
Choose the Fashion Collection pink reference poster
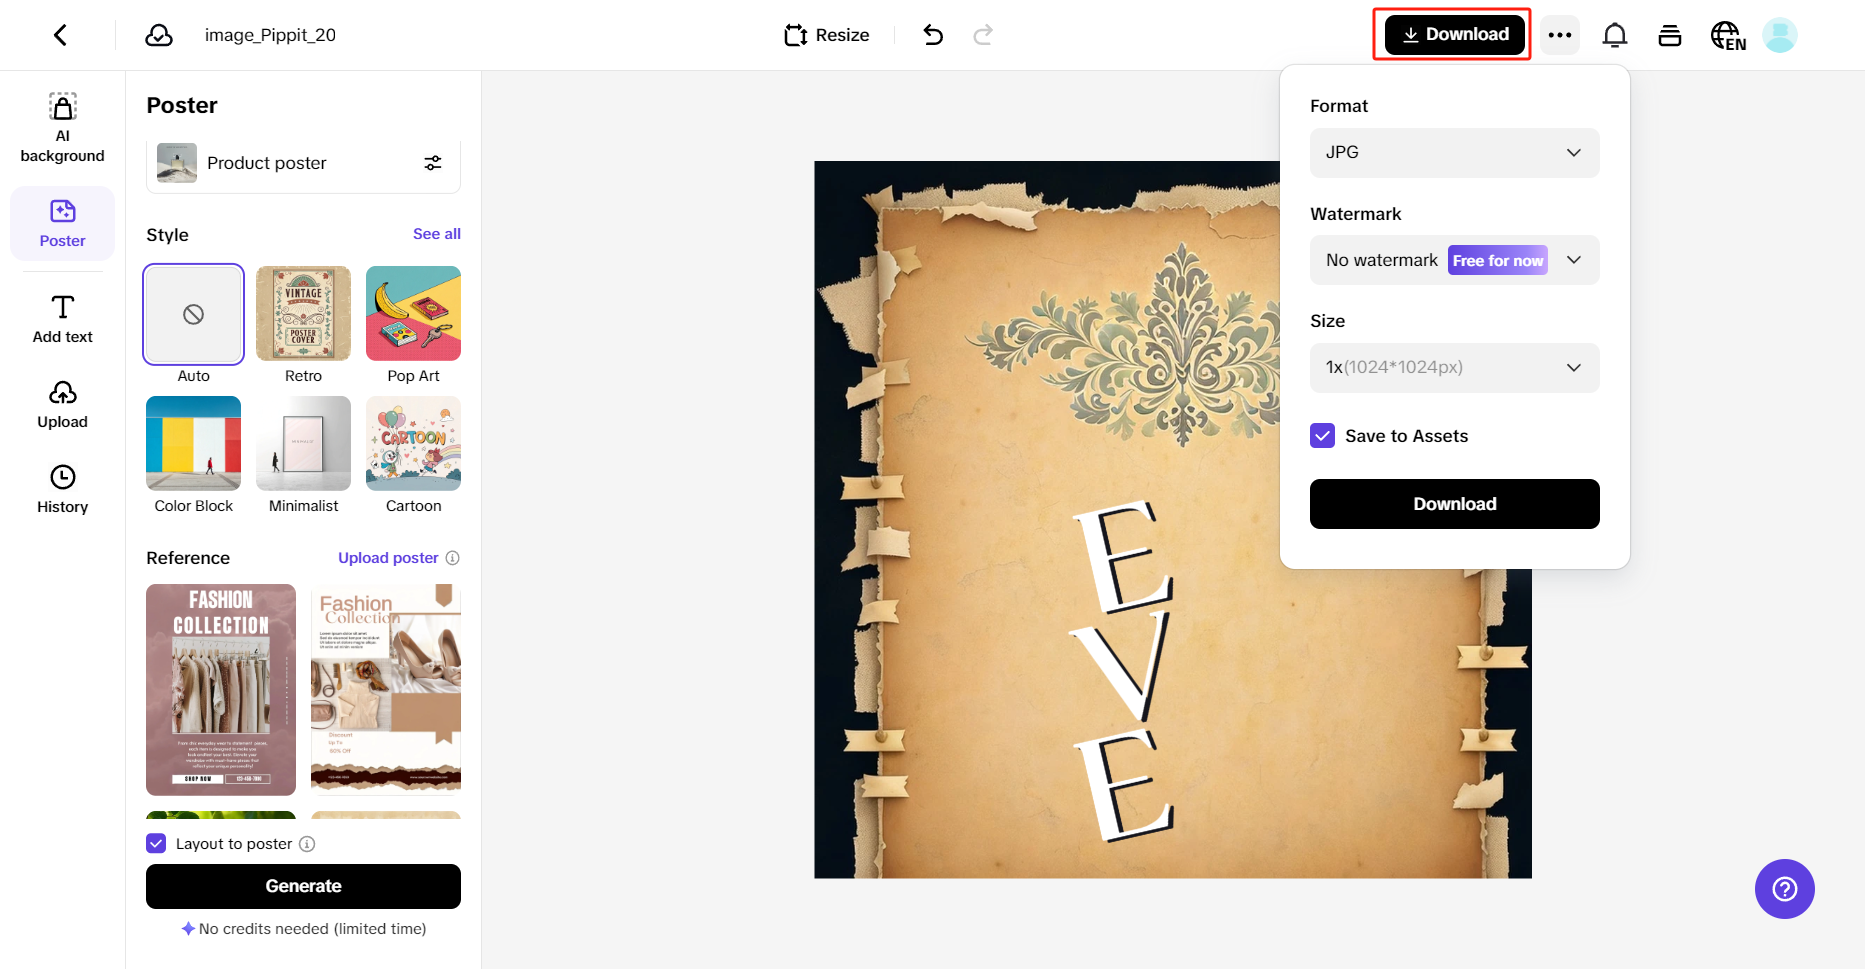pyautogui.click(x=221, y=690)
